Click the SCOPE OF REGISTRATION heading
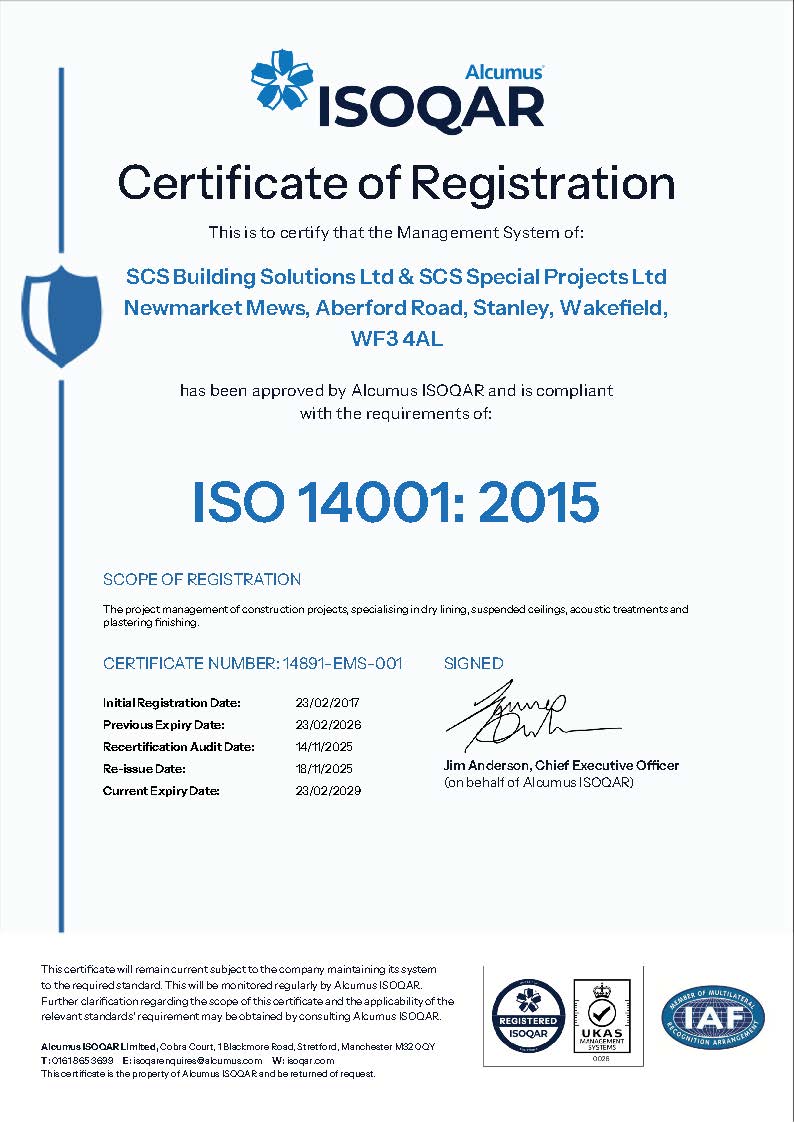The image size is (794, 1123). point(202,579)
